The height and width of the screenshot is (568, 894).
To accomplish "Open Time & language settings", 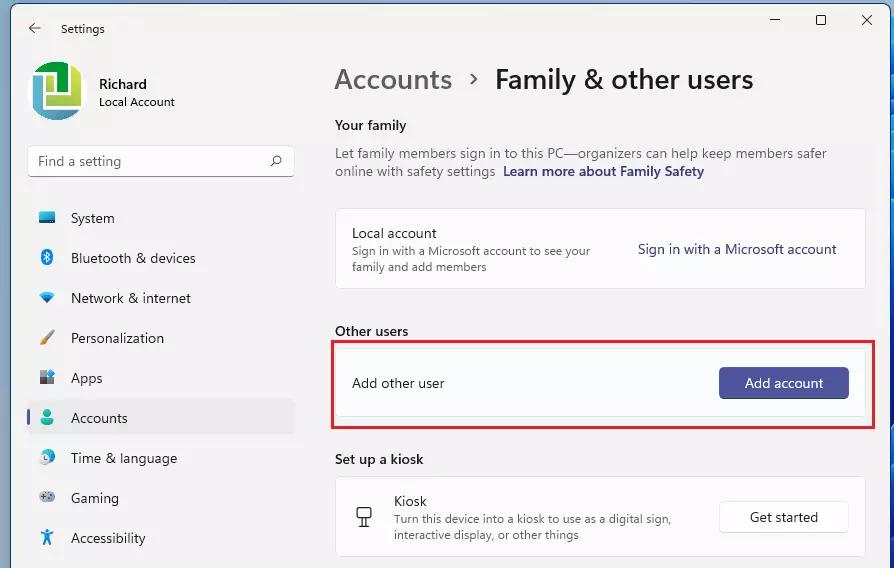I will point(123,458).
